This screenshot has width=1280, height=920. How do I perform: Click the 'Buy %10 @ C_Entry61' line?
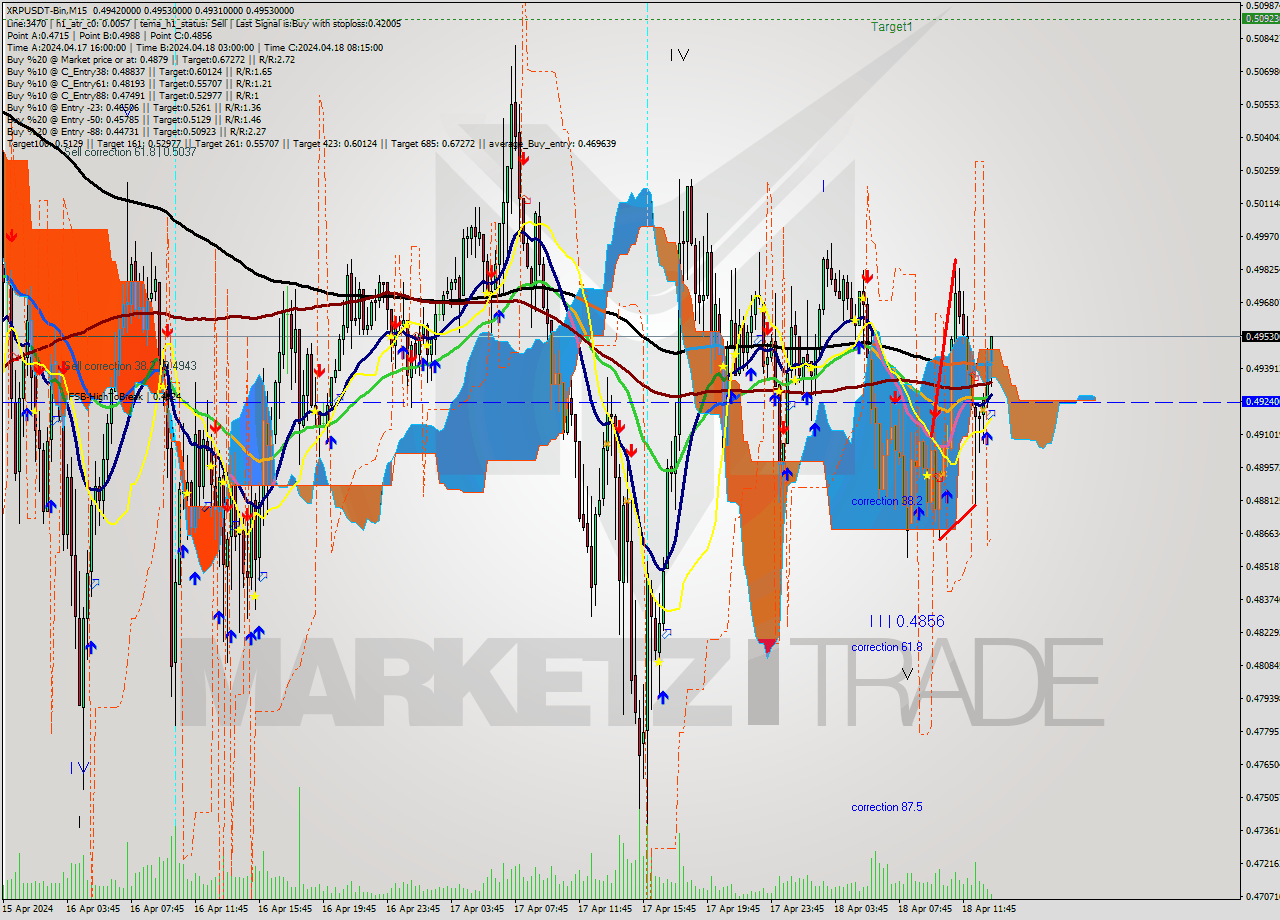[139, 83]
